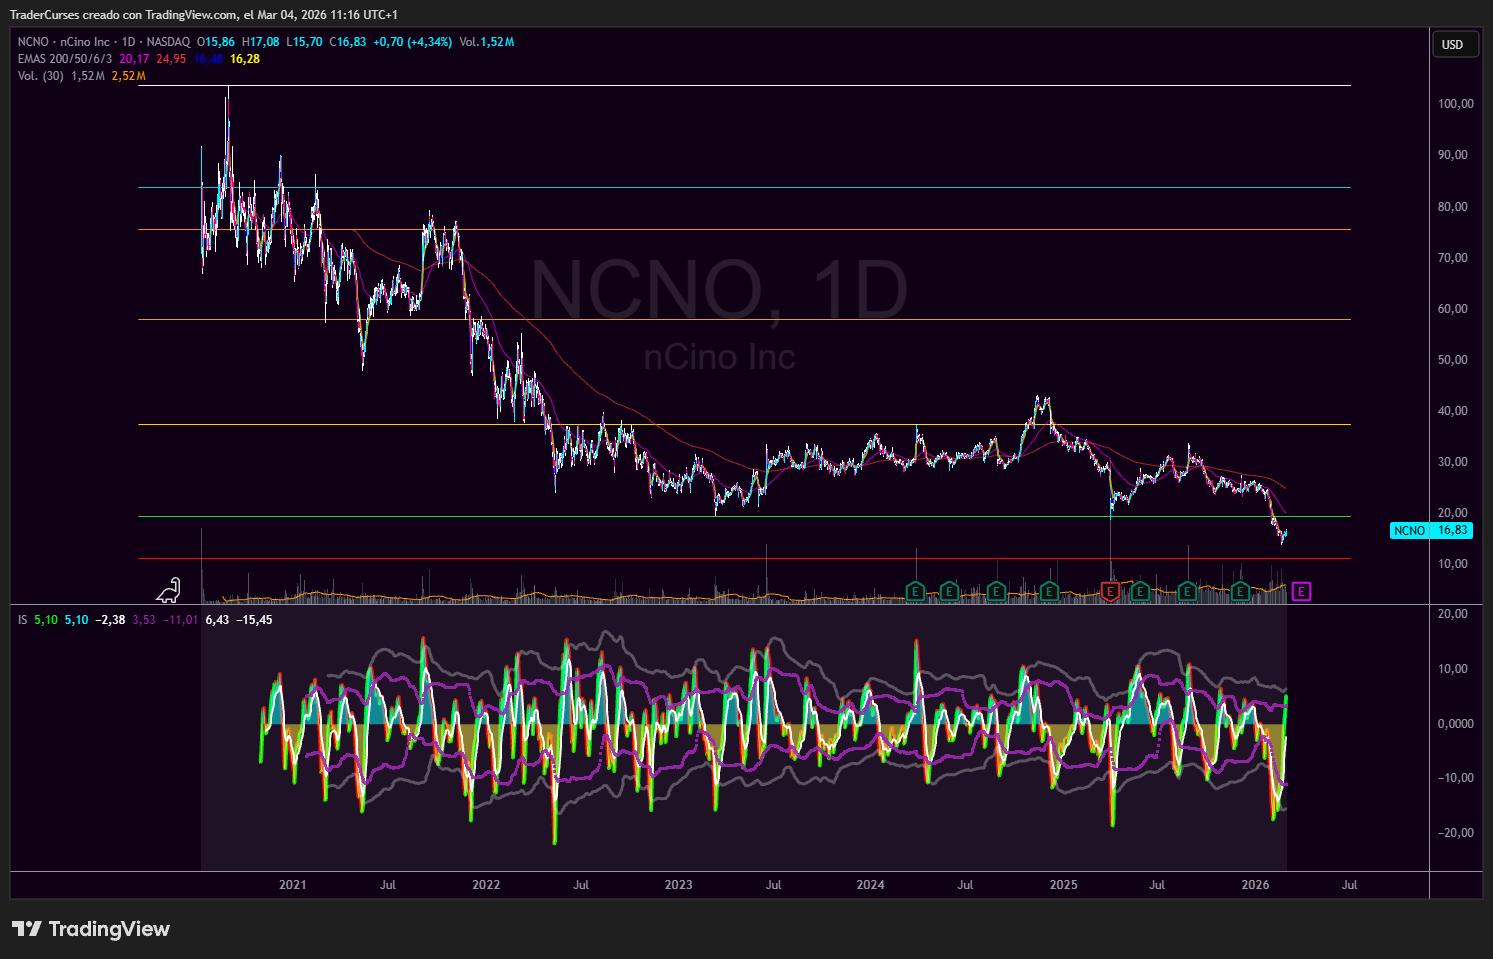The width and height of the screenshot is (1493, 959).
Task: Click the green E earnings marker under the 2025 label
Action: pos(1047,591)
